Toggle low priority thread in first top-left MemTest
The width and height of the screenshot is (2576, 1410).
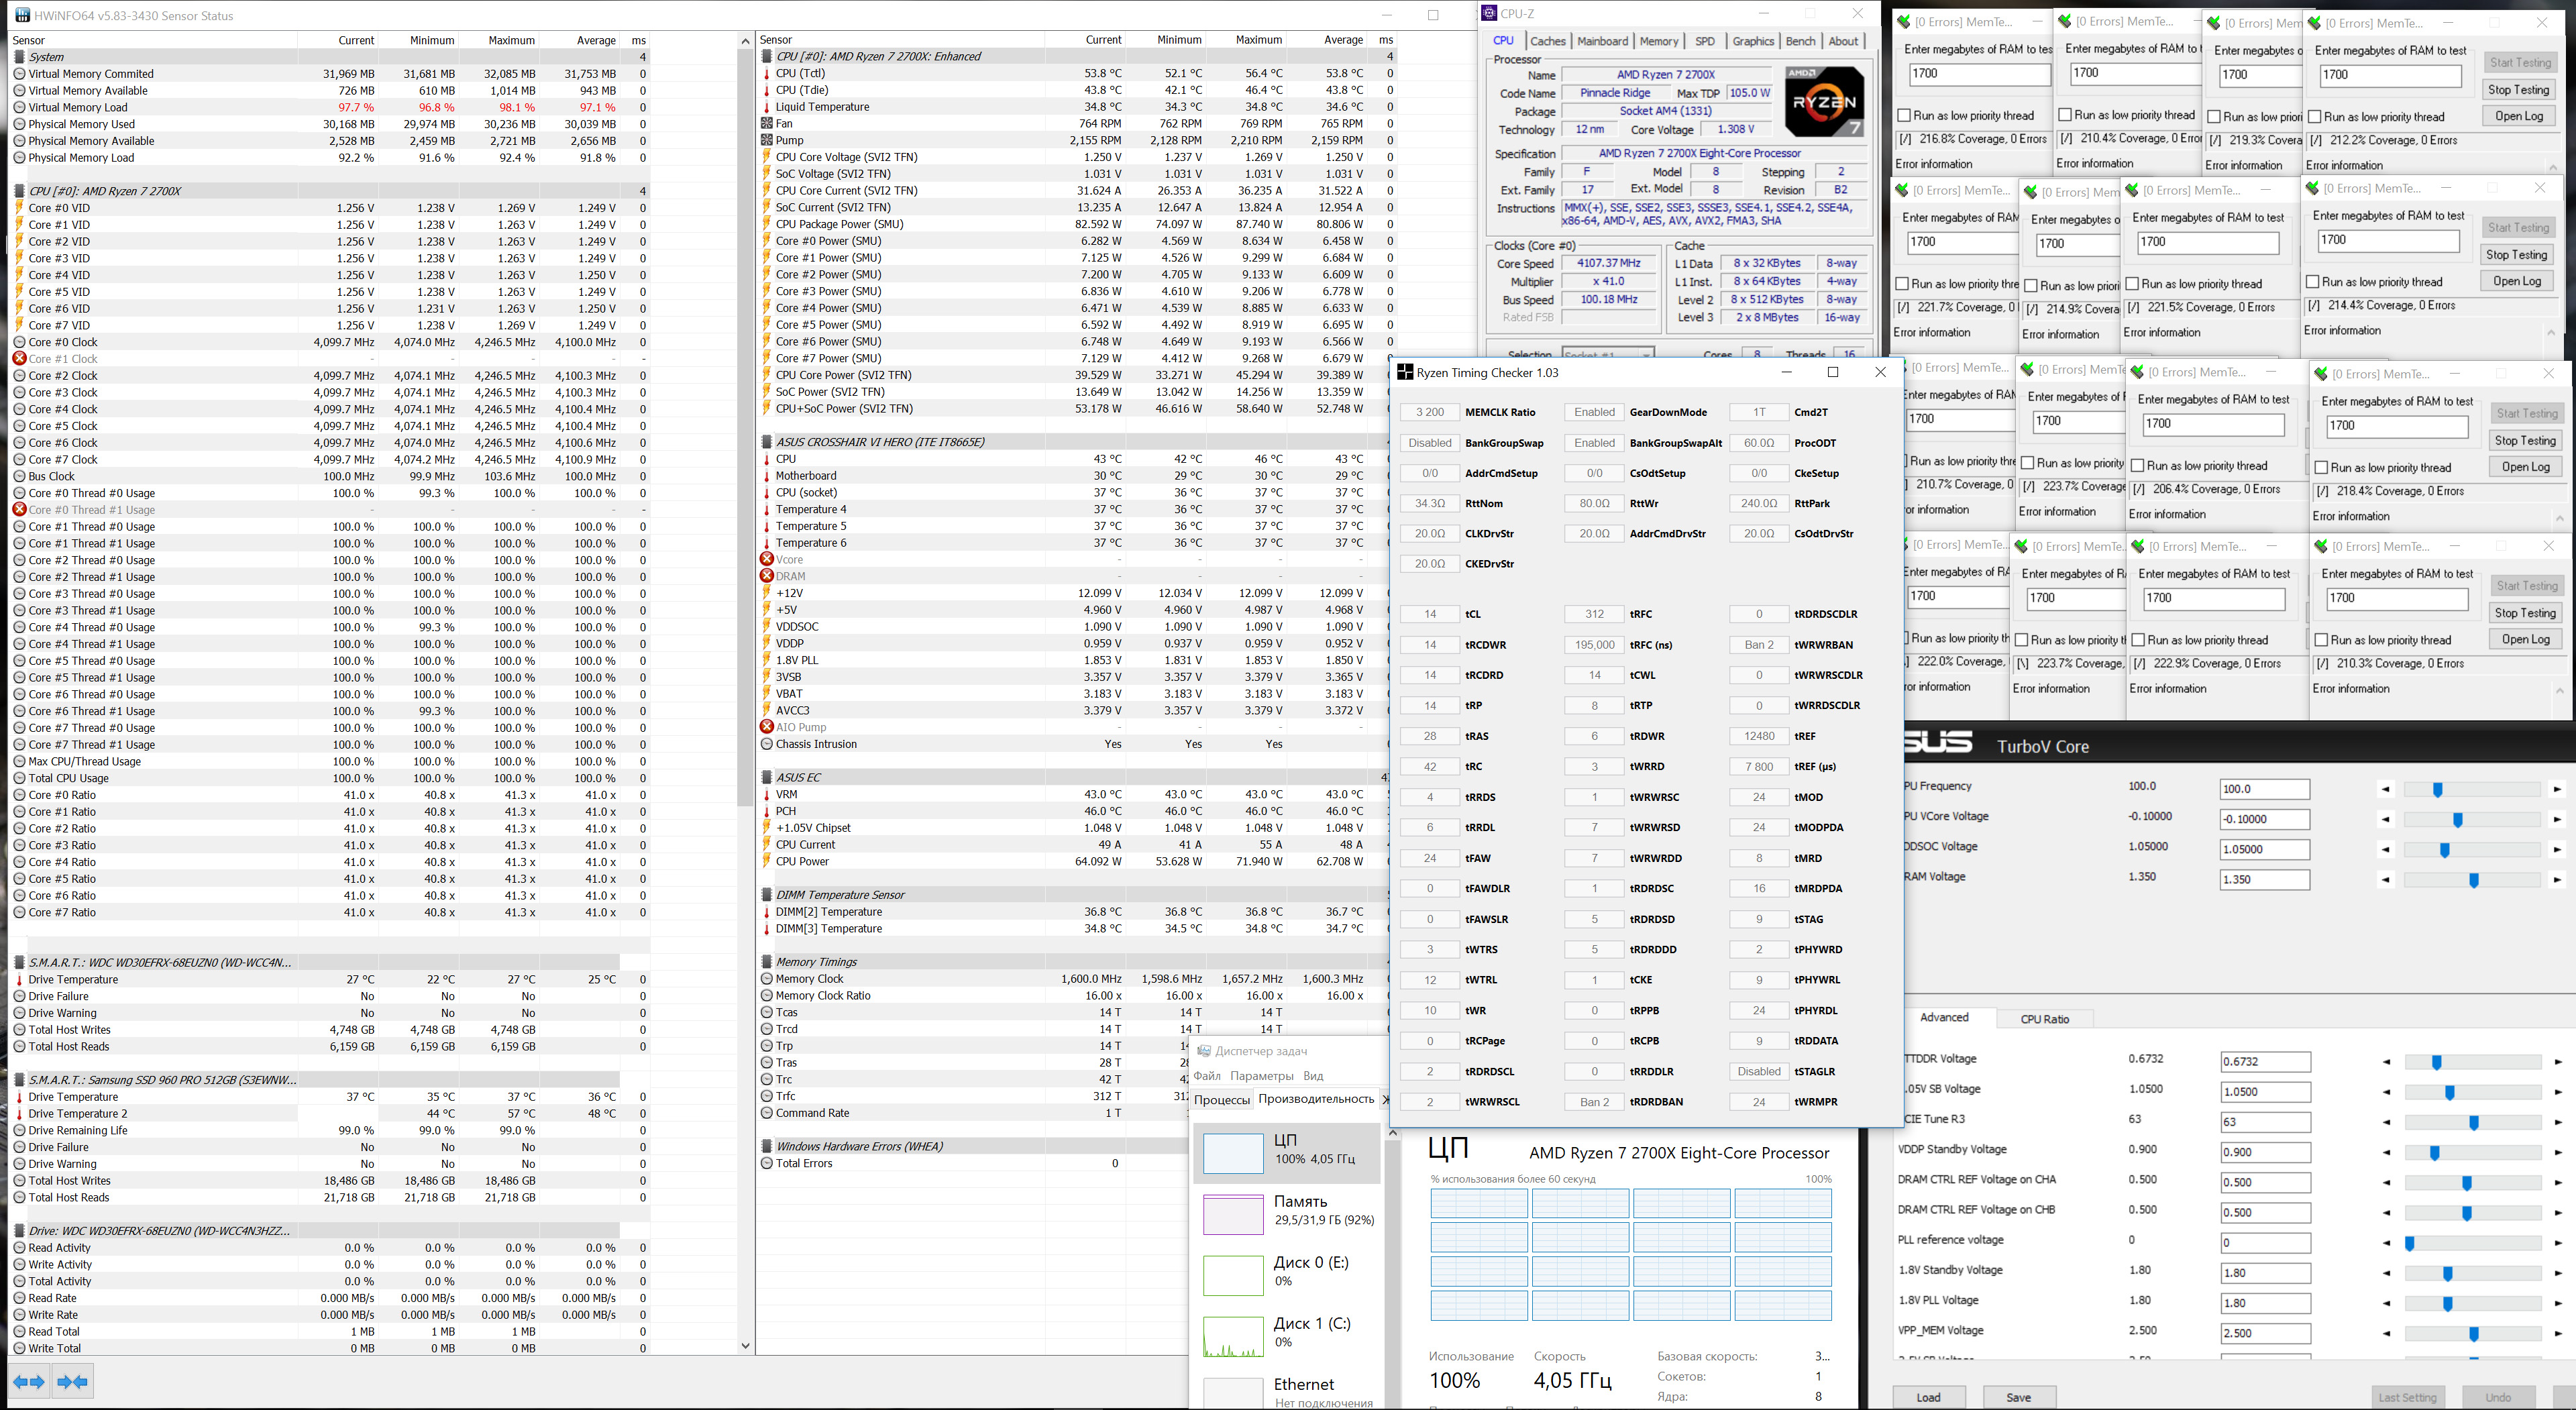point(1904,115)
